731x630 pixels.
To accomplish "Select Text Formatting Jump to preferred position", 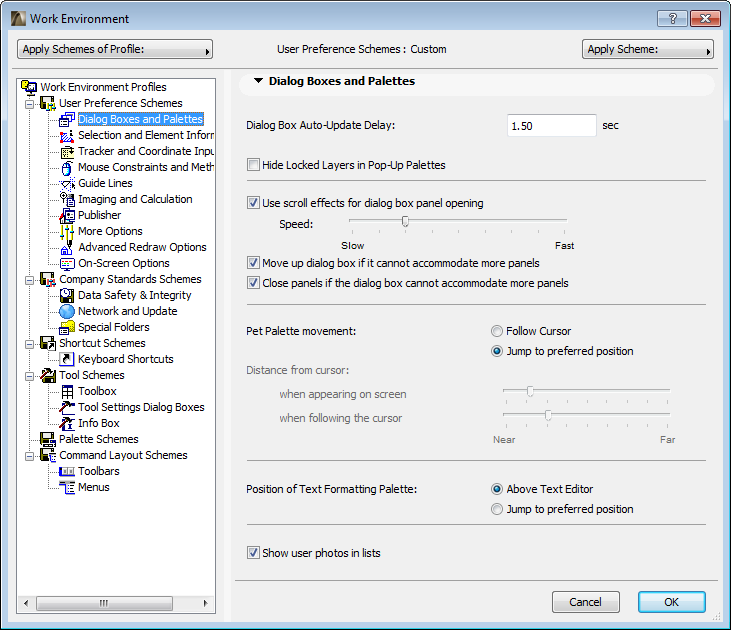I will click(497, 509).
